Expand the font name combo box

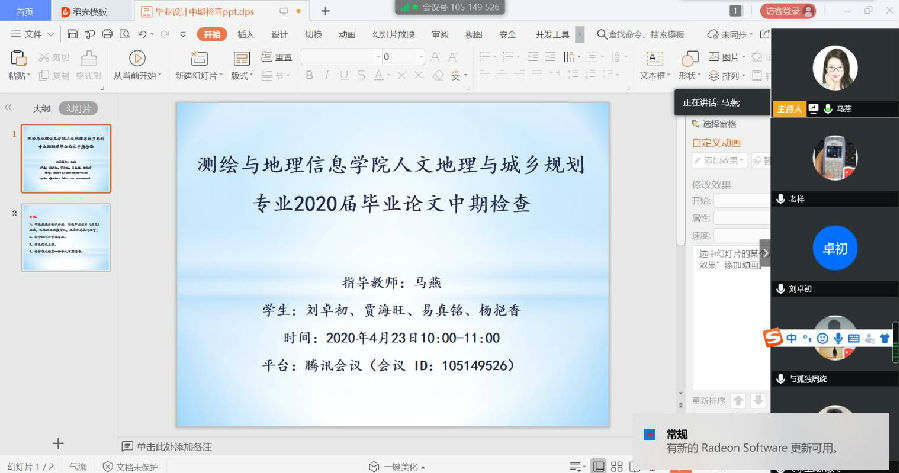point(378,57)
